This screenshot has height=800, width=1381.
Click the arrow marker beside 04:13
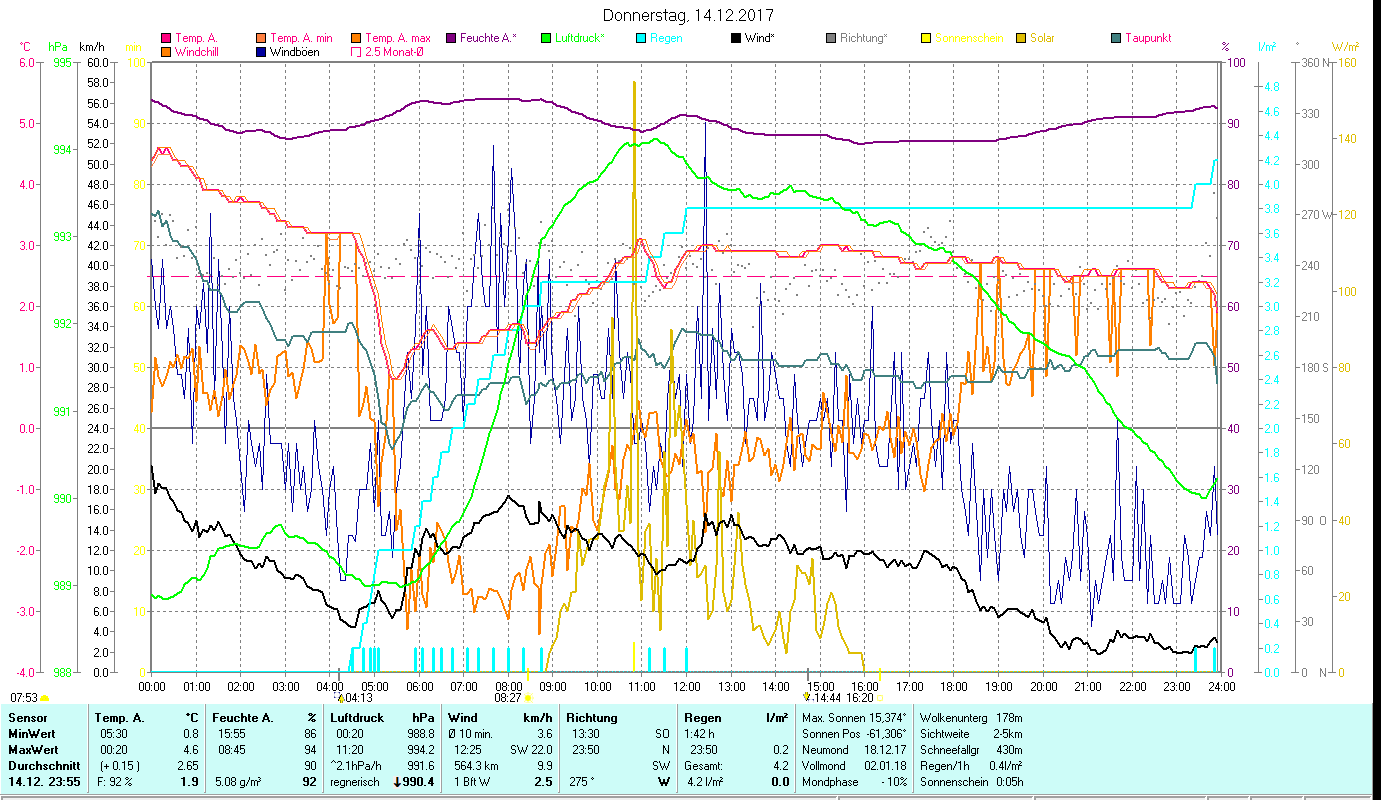coord(340,697)
